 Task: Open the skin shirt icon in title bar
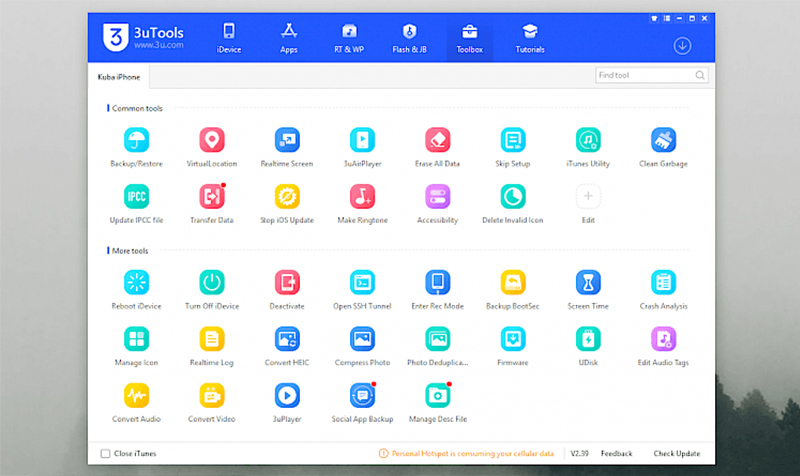(x=654, y=18)
